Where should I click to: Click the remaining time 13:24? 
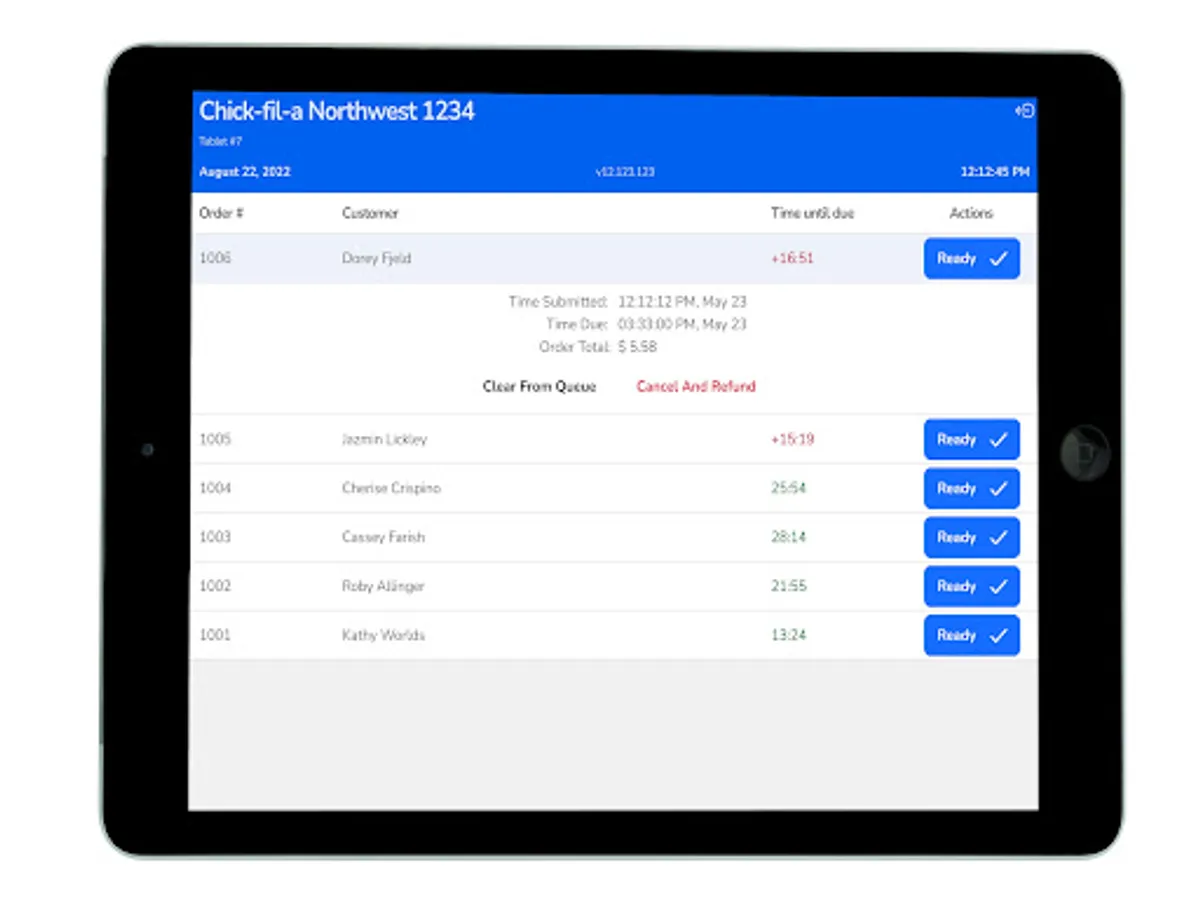[789, 635]
